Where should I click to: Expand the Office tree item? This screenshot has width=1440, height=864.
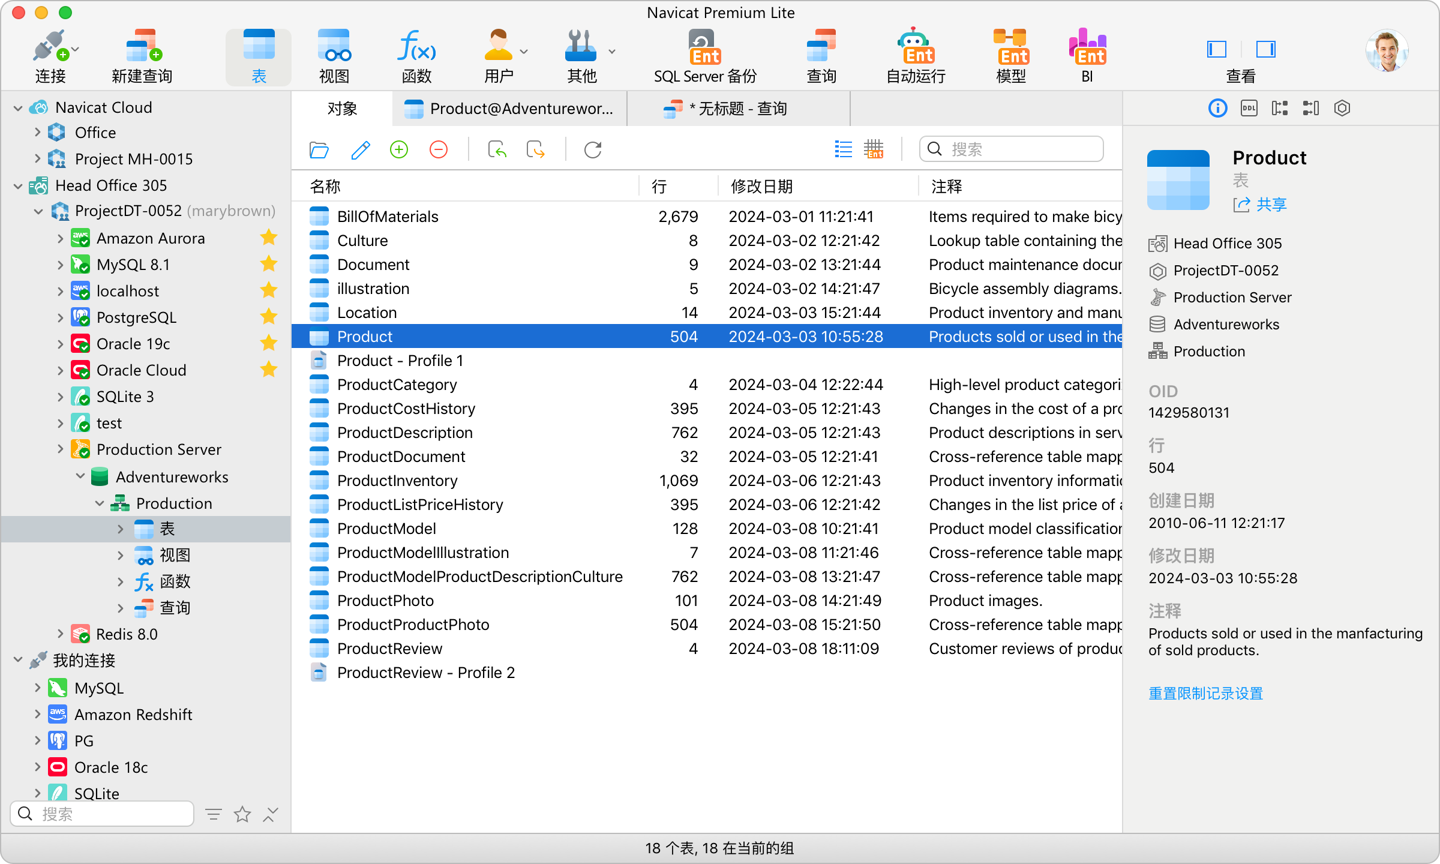40,132
